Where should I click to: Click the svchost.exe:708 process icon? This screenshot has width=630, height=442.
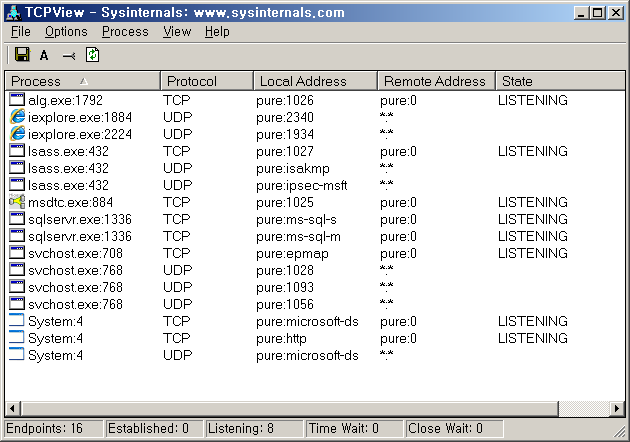[x=17, y=252]
